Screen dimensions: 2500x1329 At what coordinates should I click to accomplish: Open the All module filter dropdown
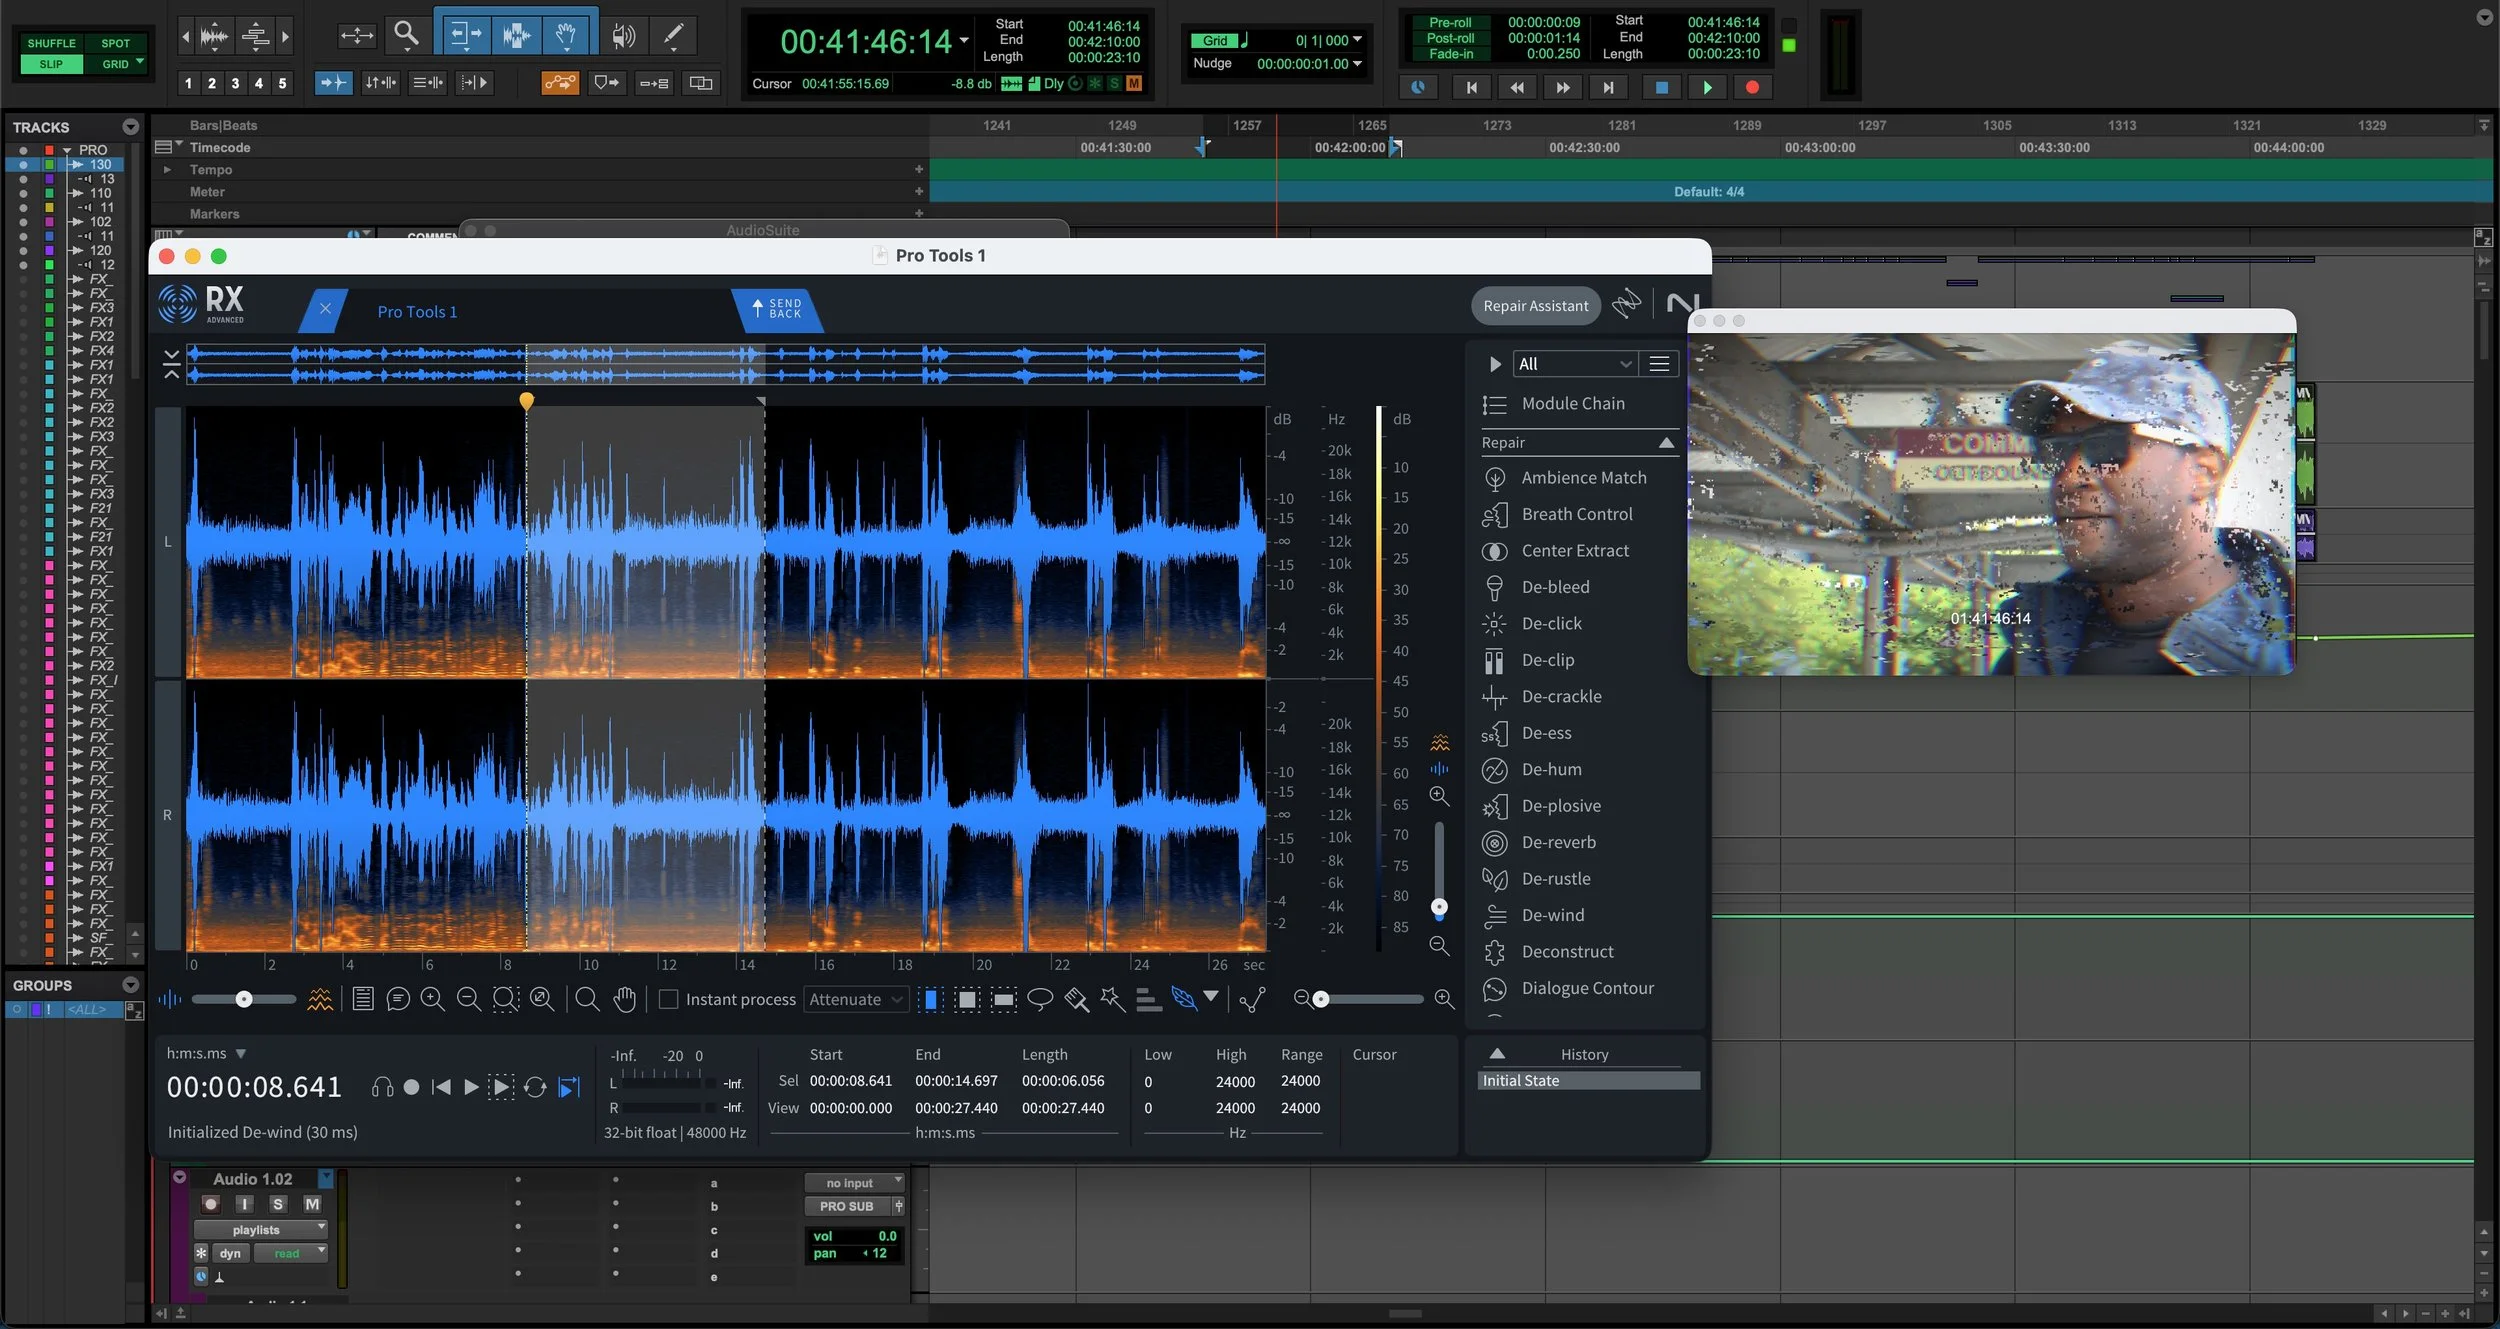tap(1574, 364)
